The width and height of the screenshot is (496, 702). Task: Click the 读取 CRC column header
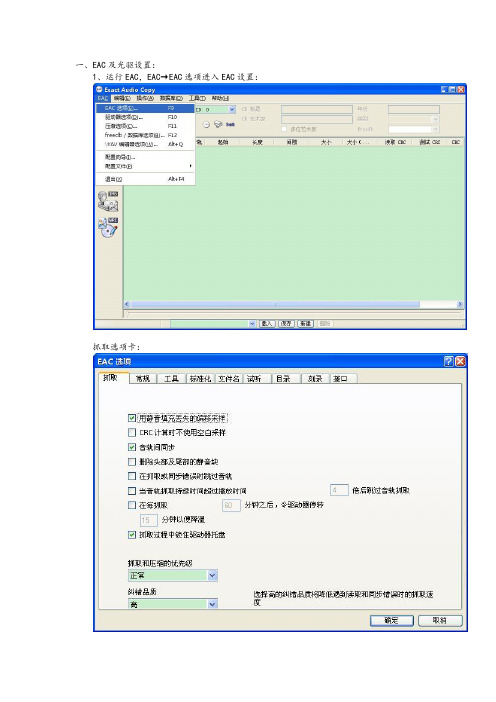(x=395, y=142)
